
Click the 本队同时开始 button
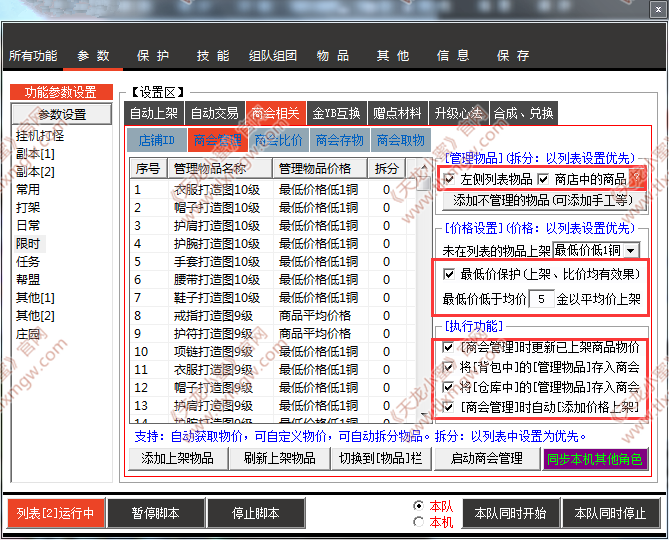click(511, 513)
